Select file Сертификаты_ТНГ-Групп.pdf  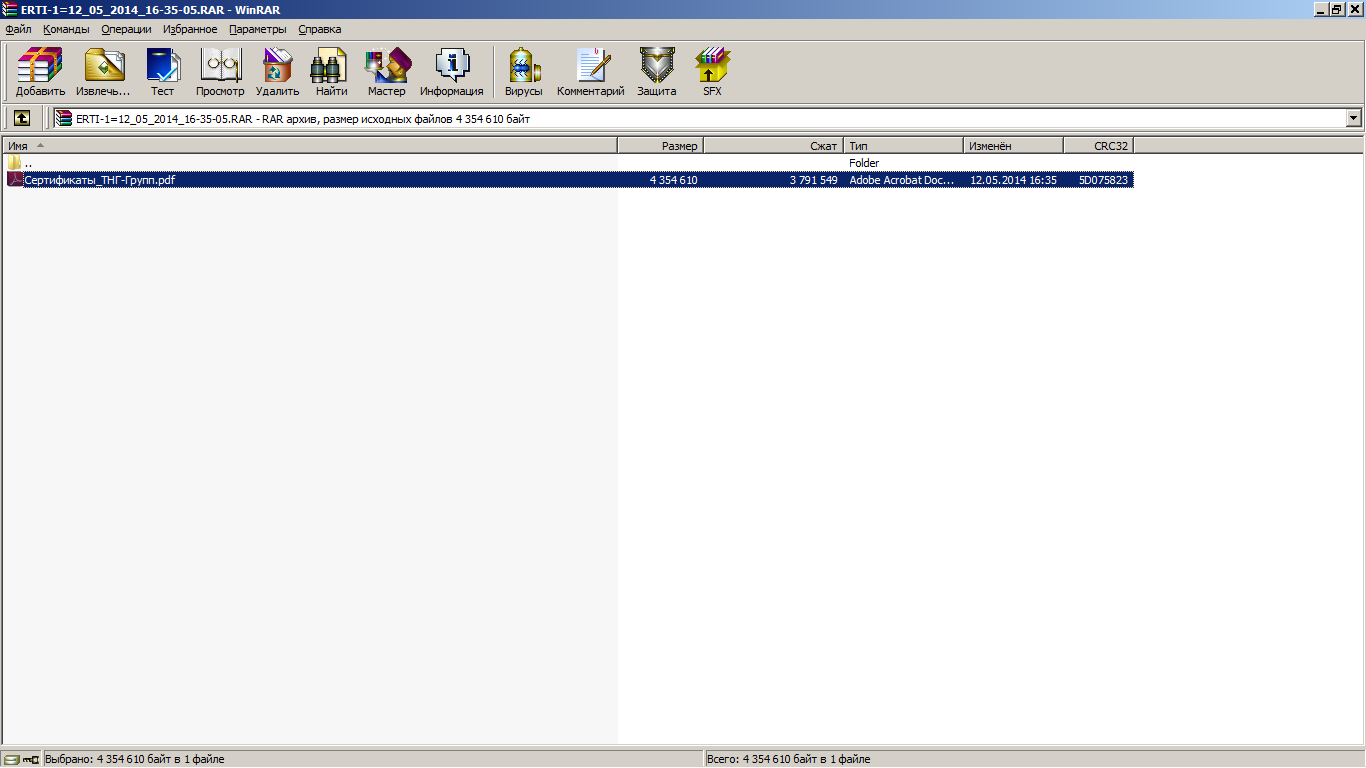[x=100, y=180]
